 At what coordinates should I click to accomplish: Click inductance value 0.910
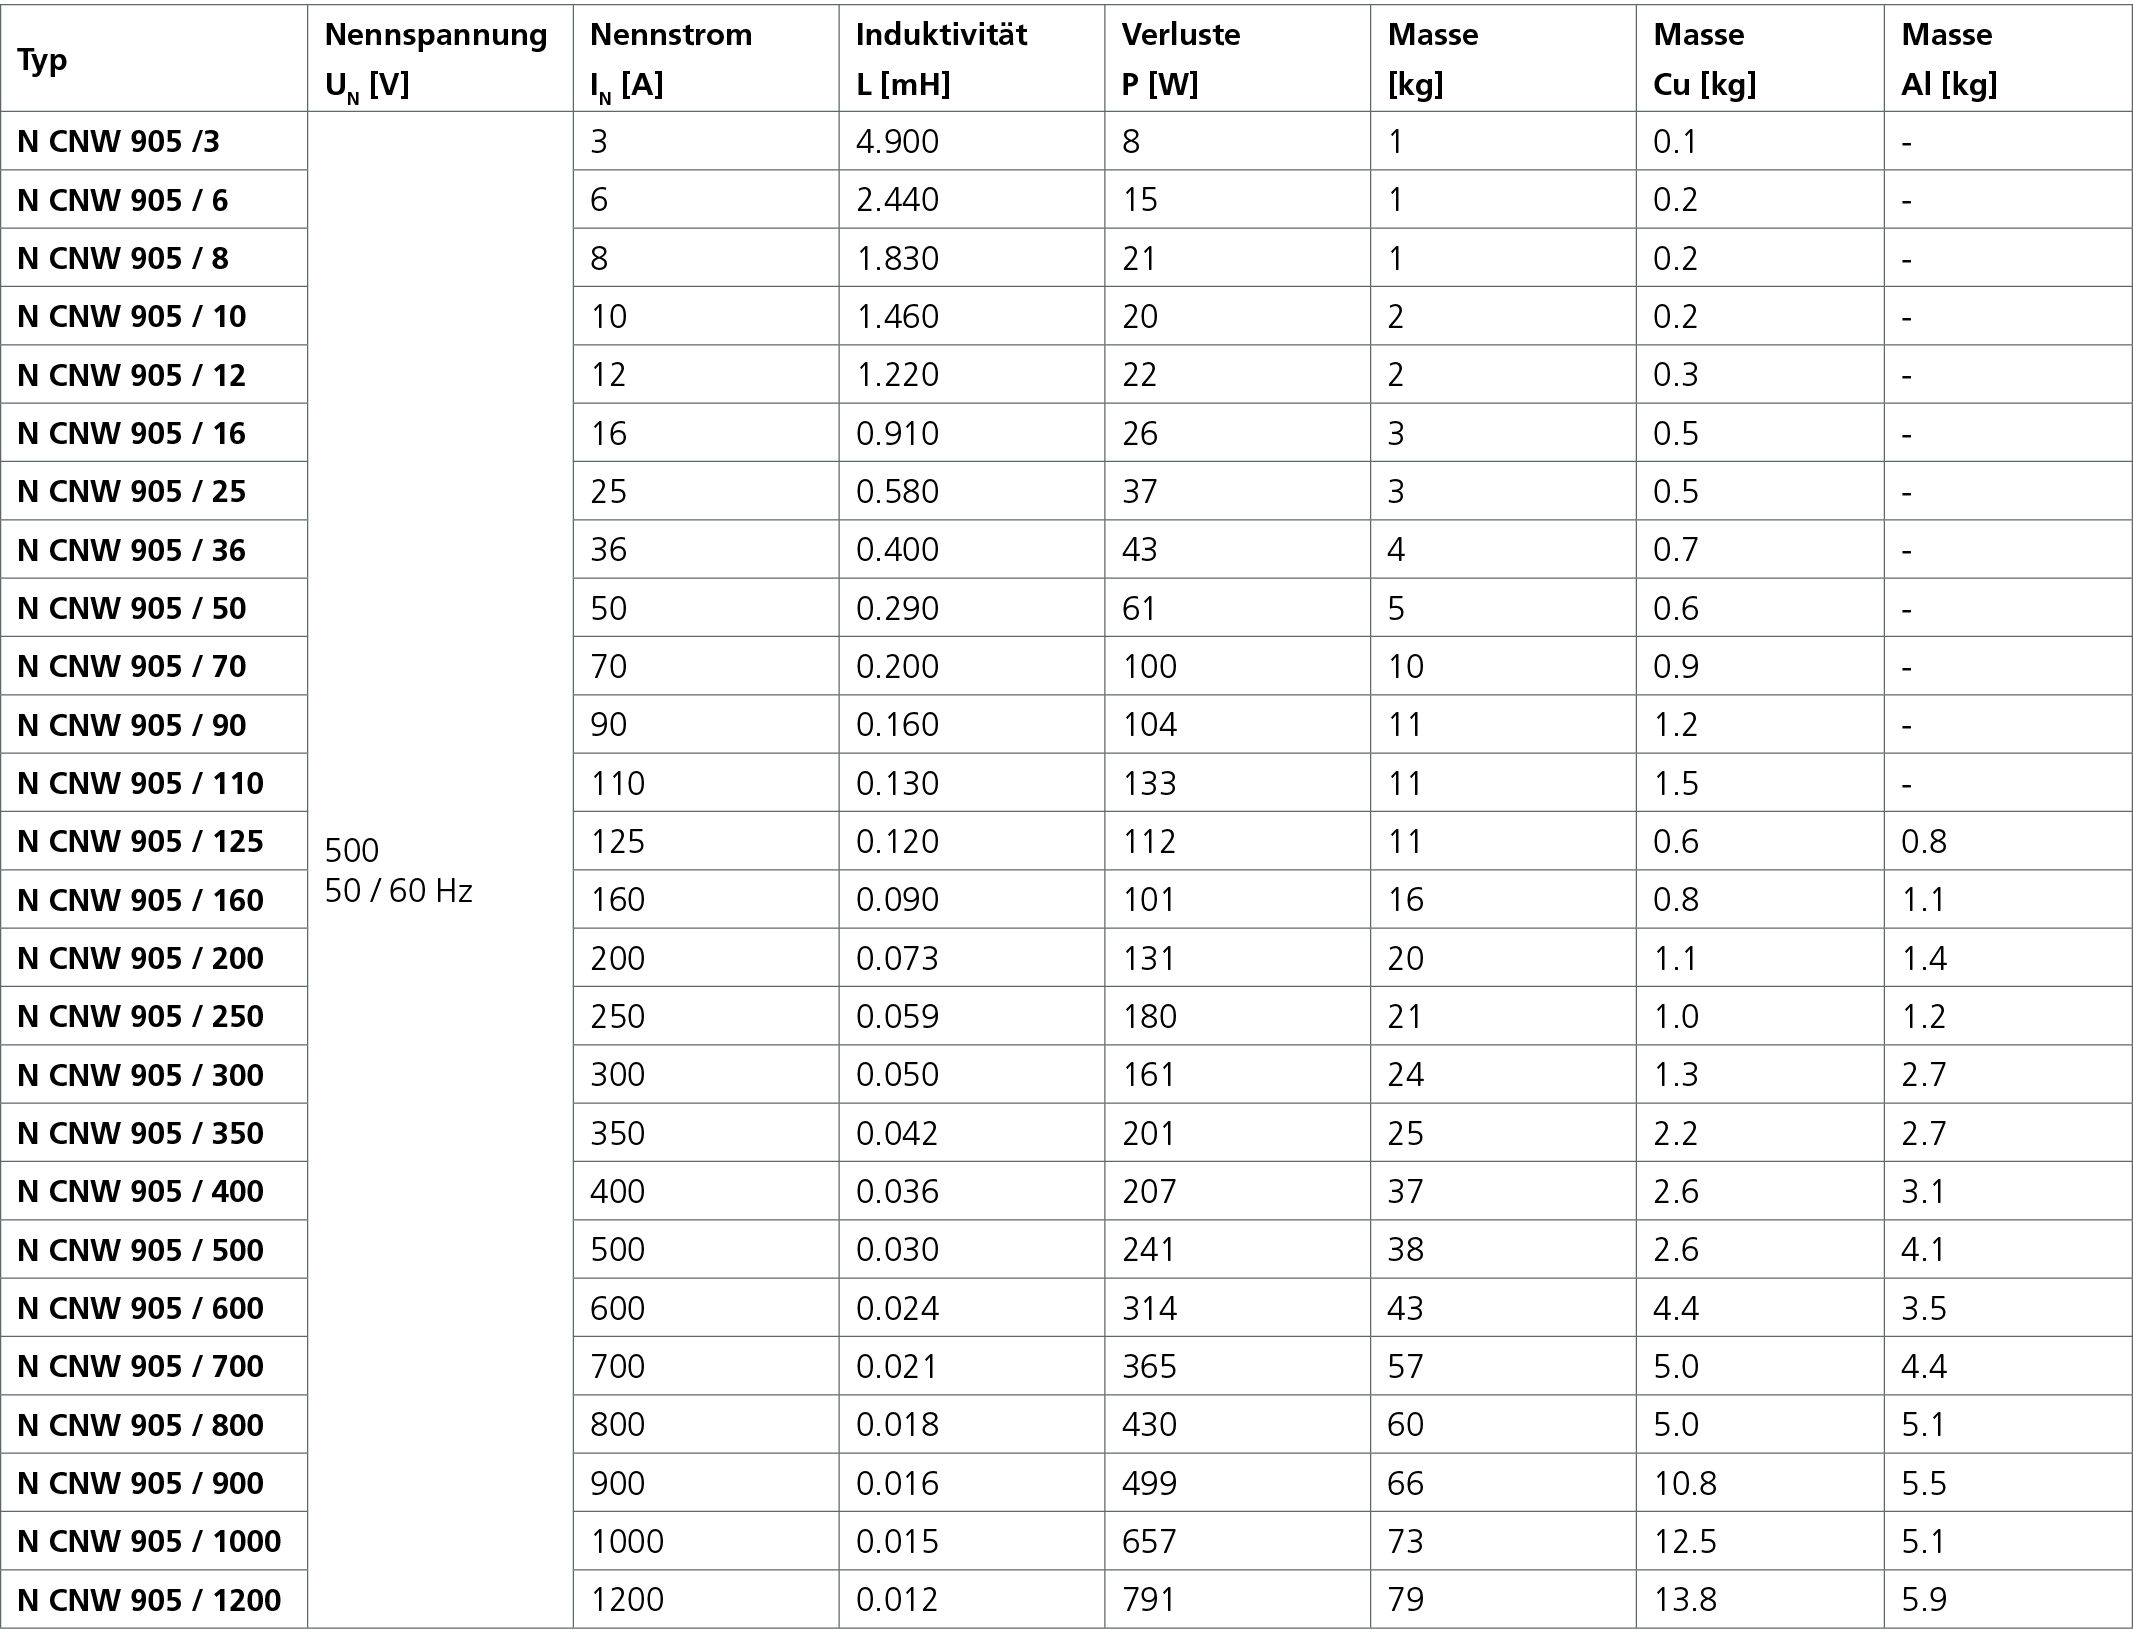coord(897,433)
